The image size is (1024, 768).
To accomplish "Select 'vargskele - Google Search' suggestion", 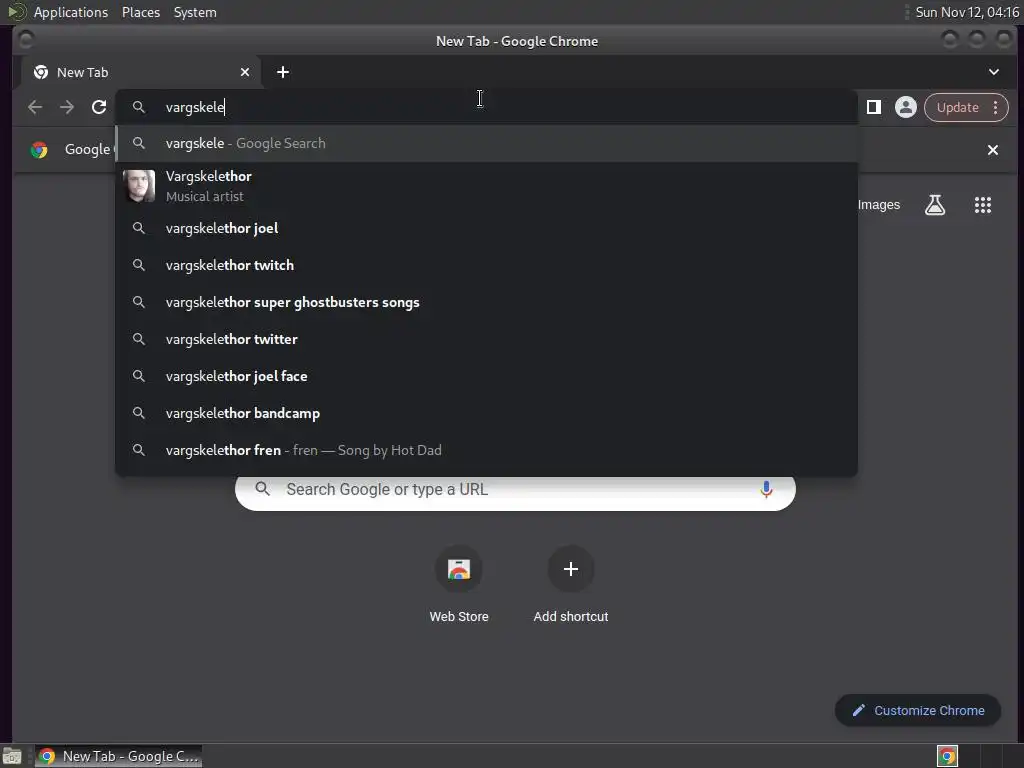I will pyautogui.click(x=487, y=143).
